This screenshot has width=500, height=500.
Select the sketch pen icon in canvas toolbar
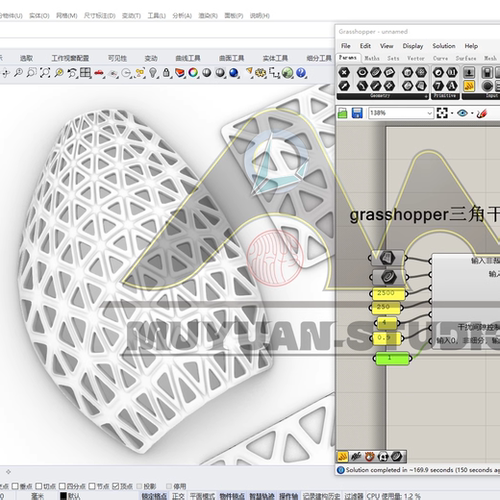pyautogui.click(x=481, y=113)
